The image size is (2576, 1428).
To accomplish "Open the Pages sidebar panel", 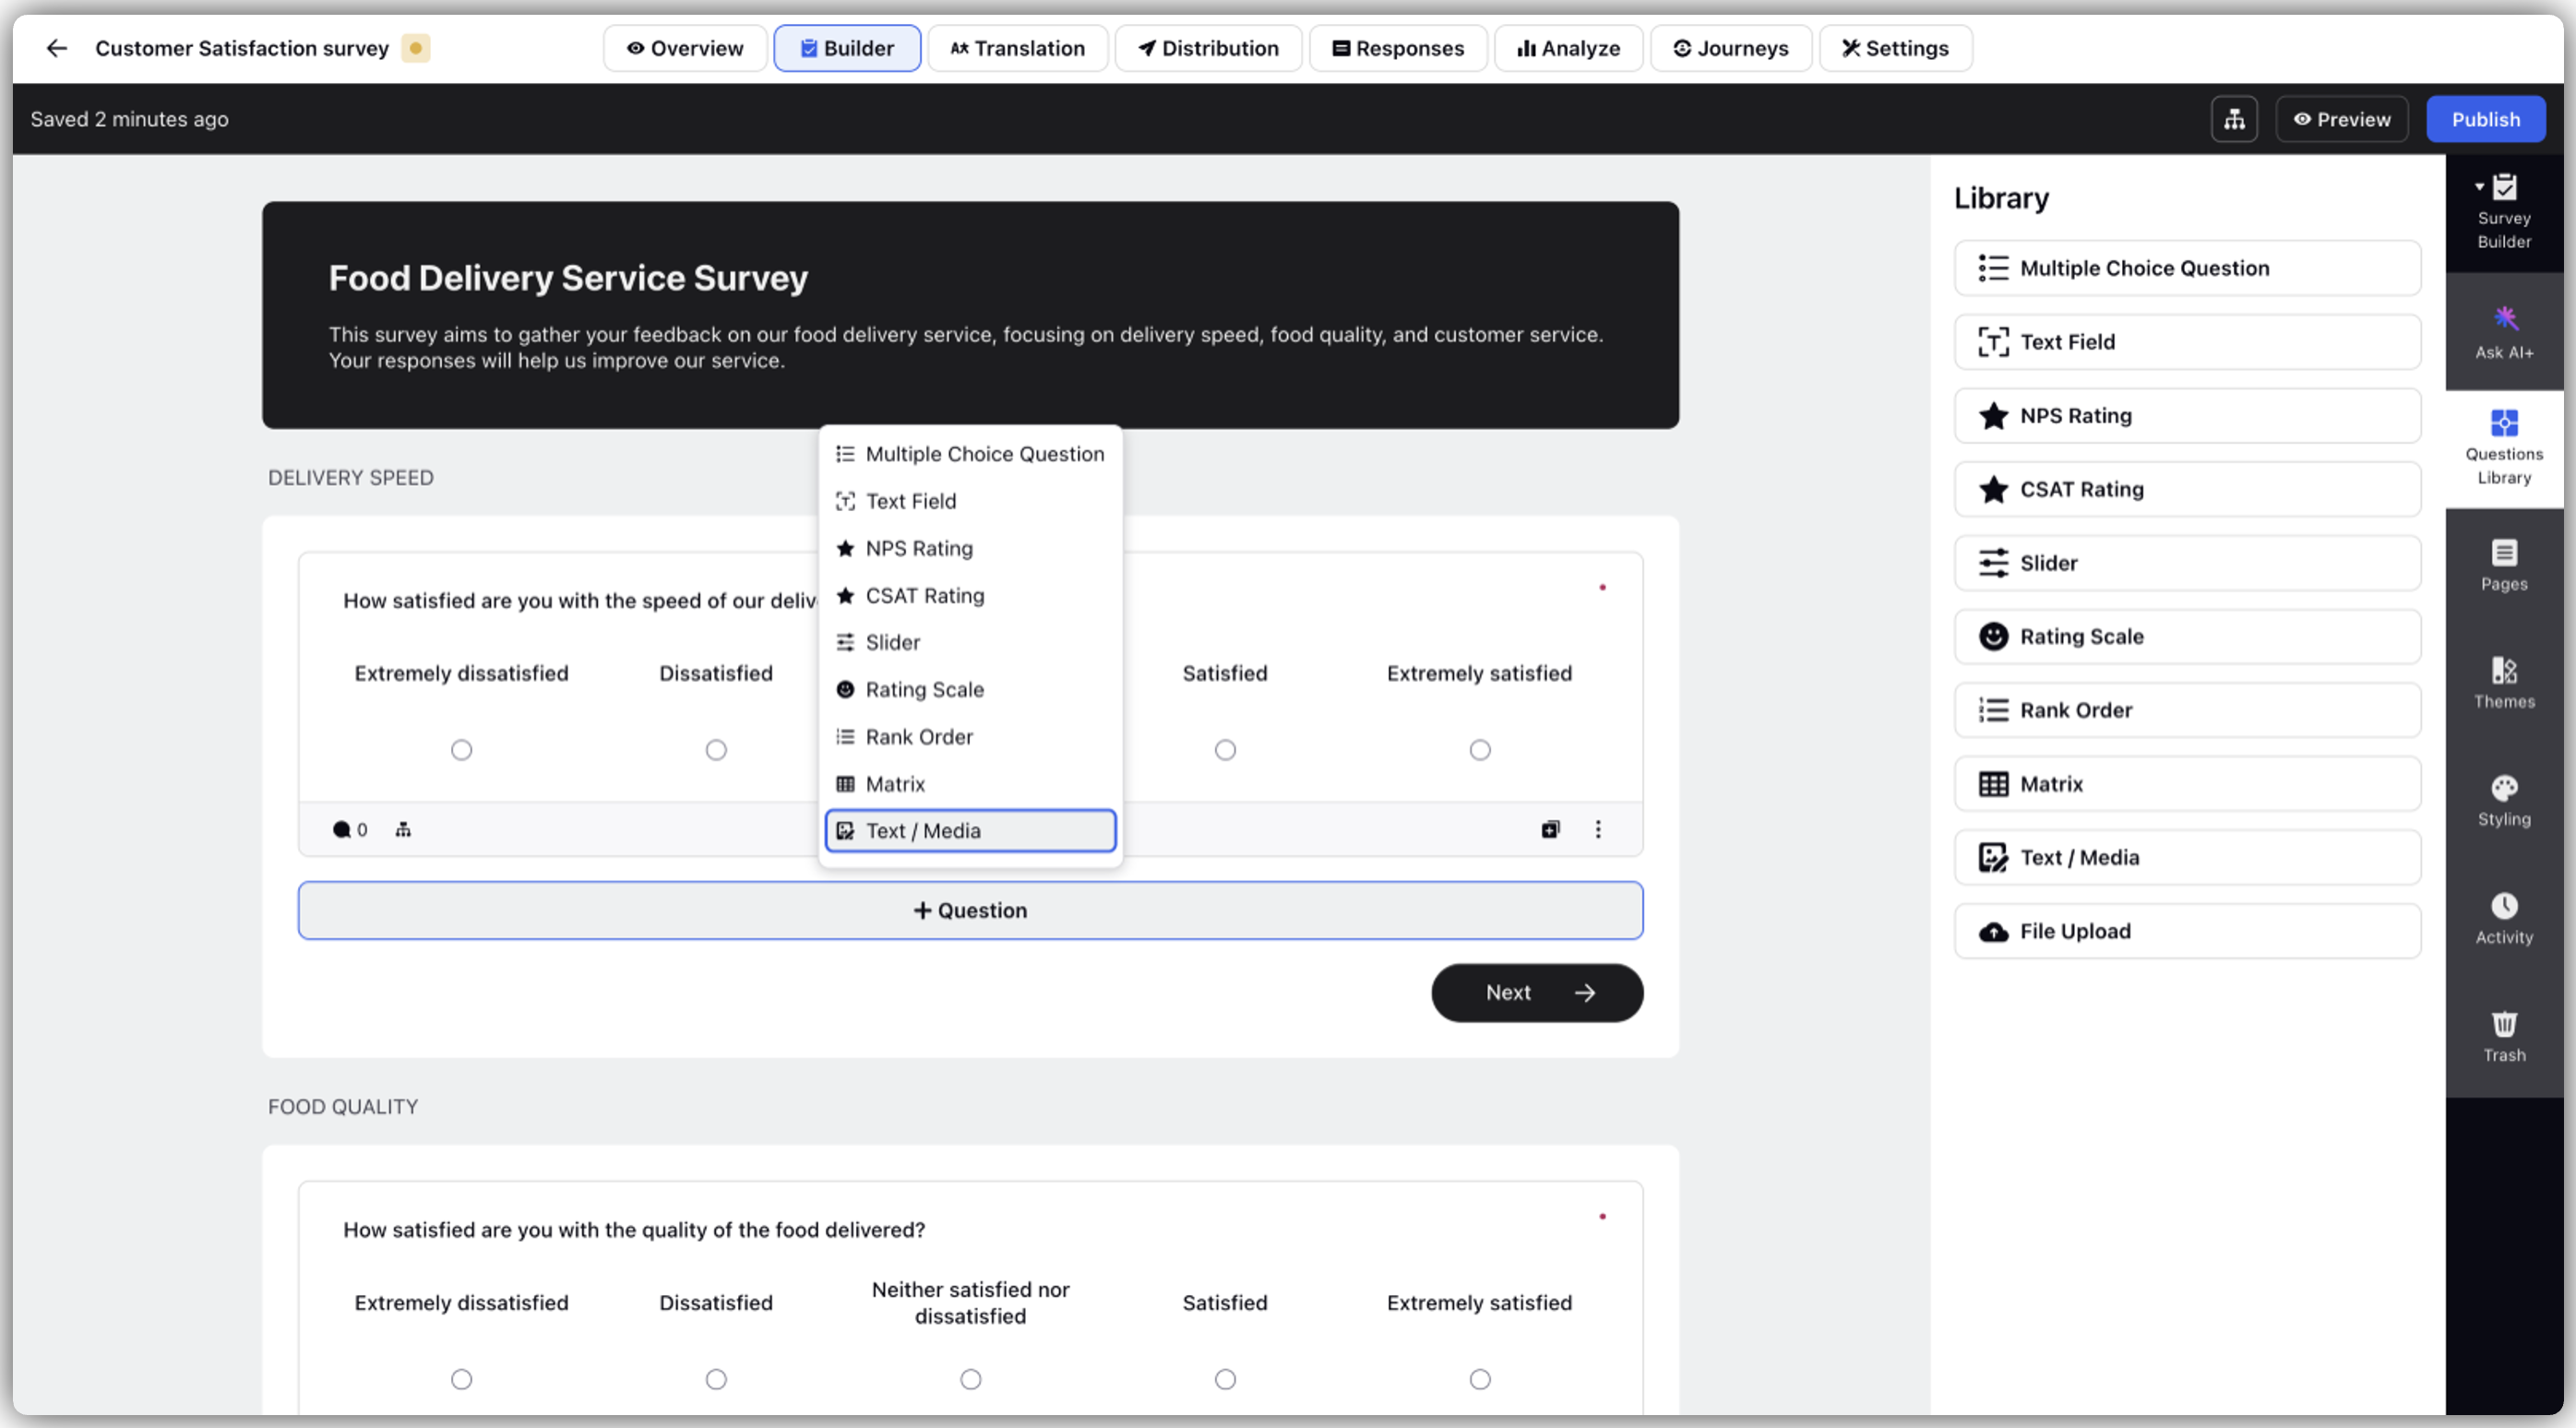I will 2504,566.
